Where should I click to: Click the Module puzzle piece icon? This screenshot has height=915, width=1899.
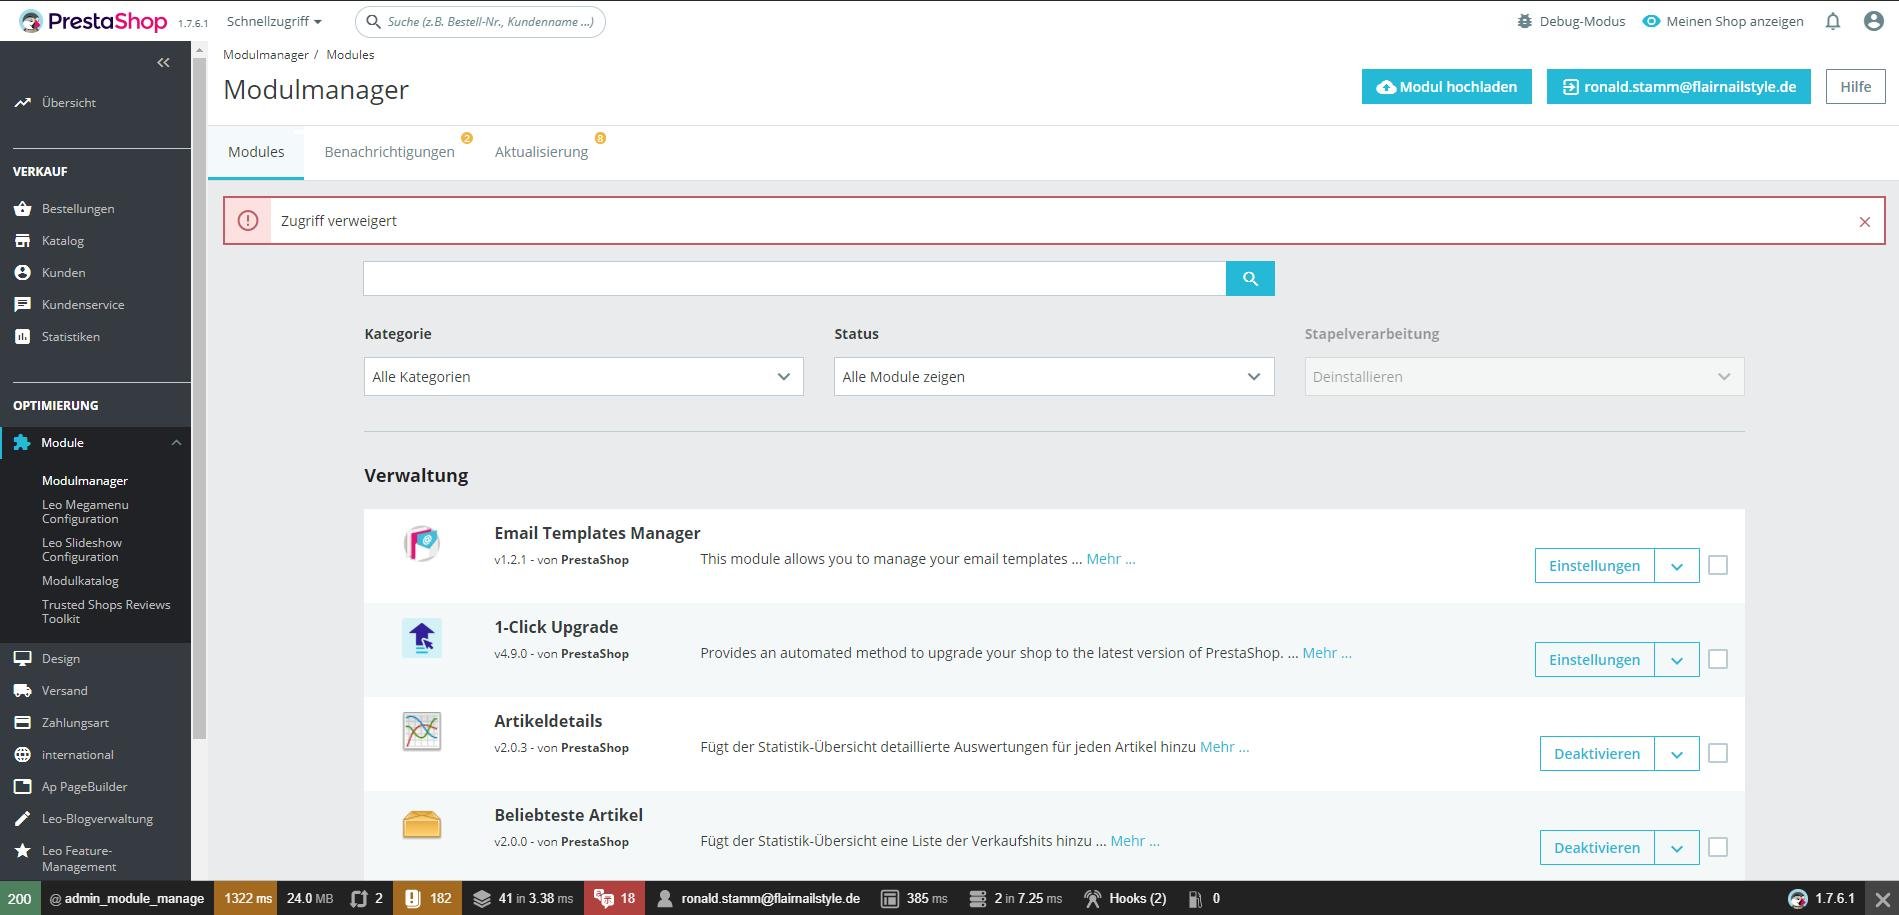tap(22, 443)
